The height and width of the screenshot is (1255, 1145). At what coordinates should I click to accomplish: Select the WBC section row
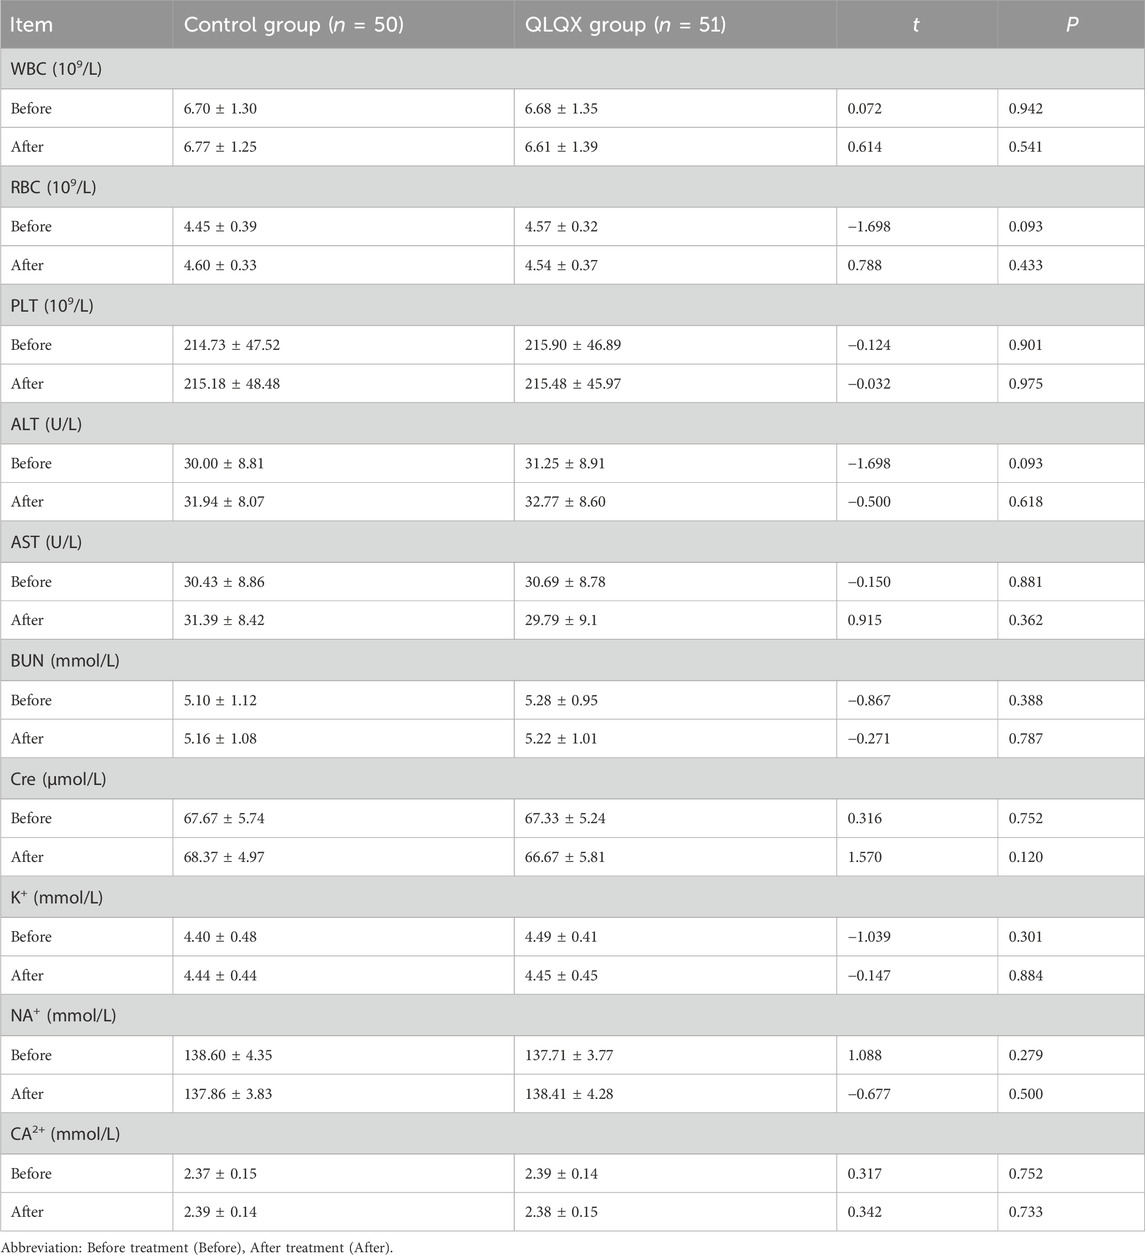point(572,69)
